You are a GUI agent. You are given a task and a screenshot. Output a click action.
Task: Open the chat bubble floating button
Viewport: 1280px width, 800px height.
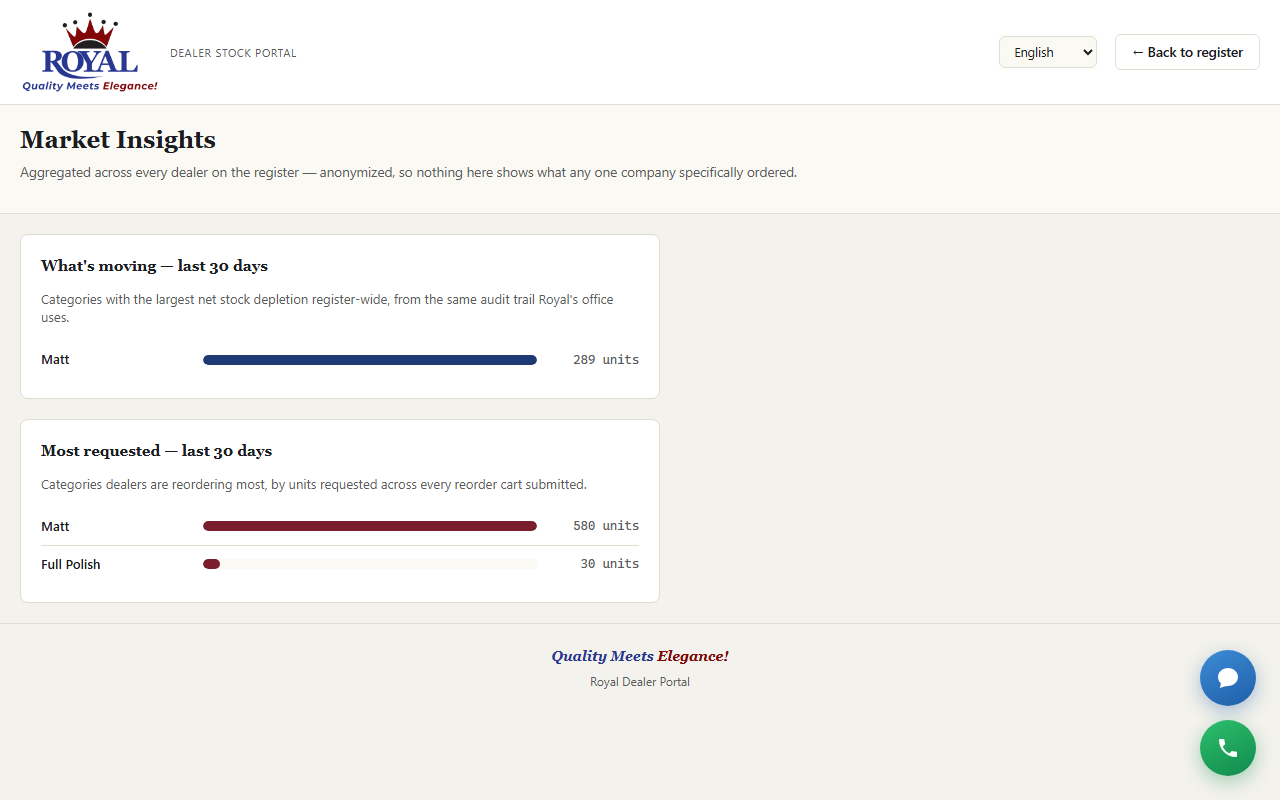(x=1228, y=678)
